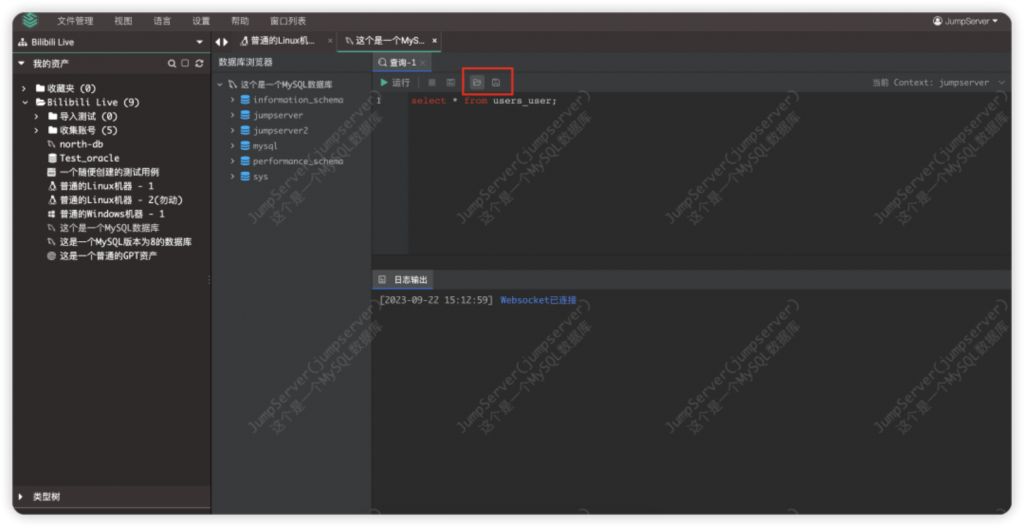This screenshot has height=527, width=1024.
Task: Switch to the 日志输出 tab
Action: tap(404, 279)
